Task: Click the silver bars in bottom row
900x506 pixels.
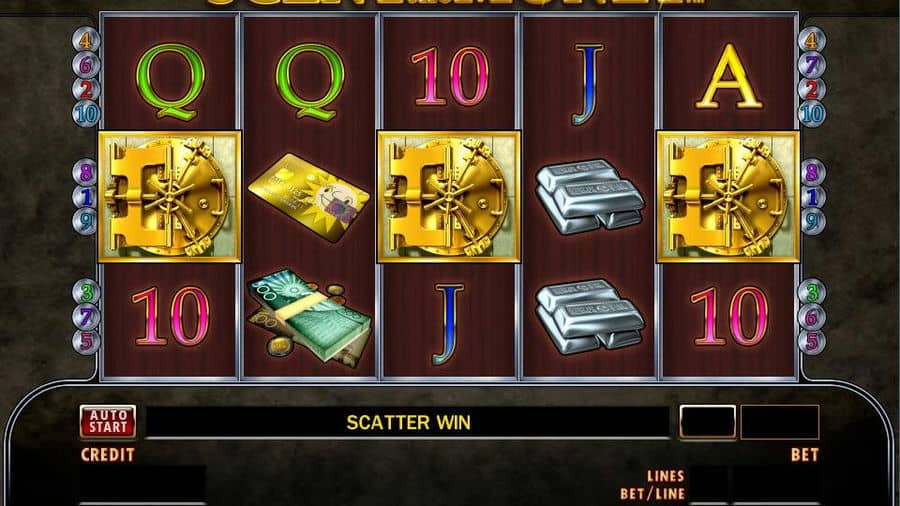Action: coord(589,317)
